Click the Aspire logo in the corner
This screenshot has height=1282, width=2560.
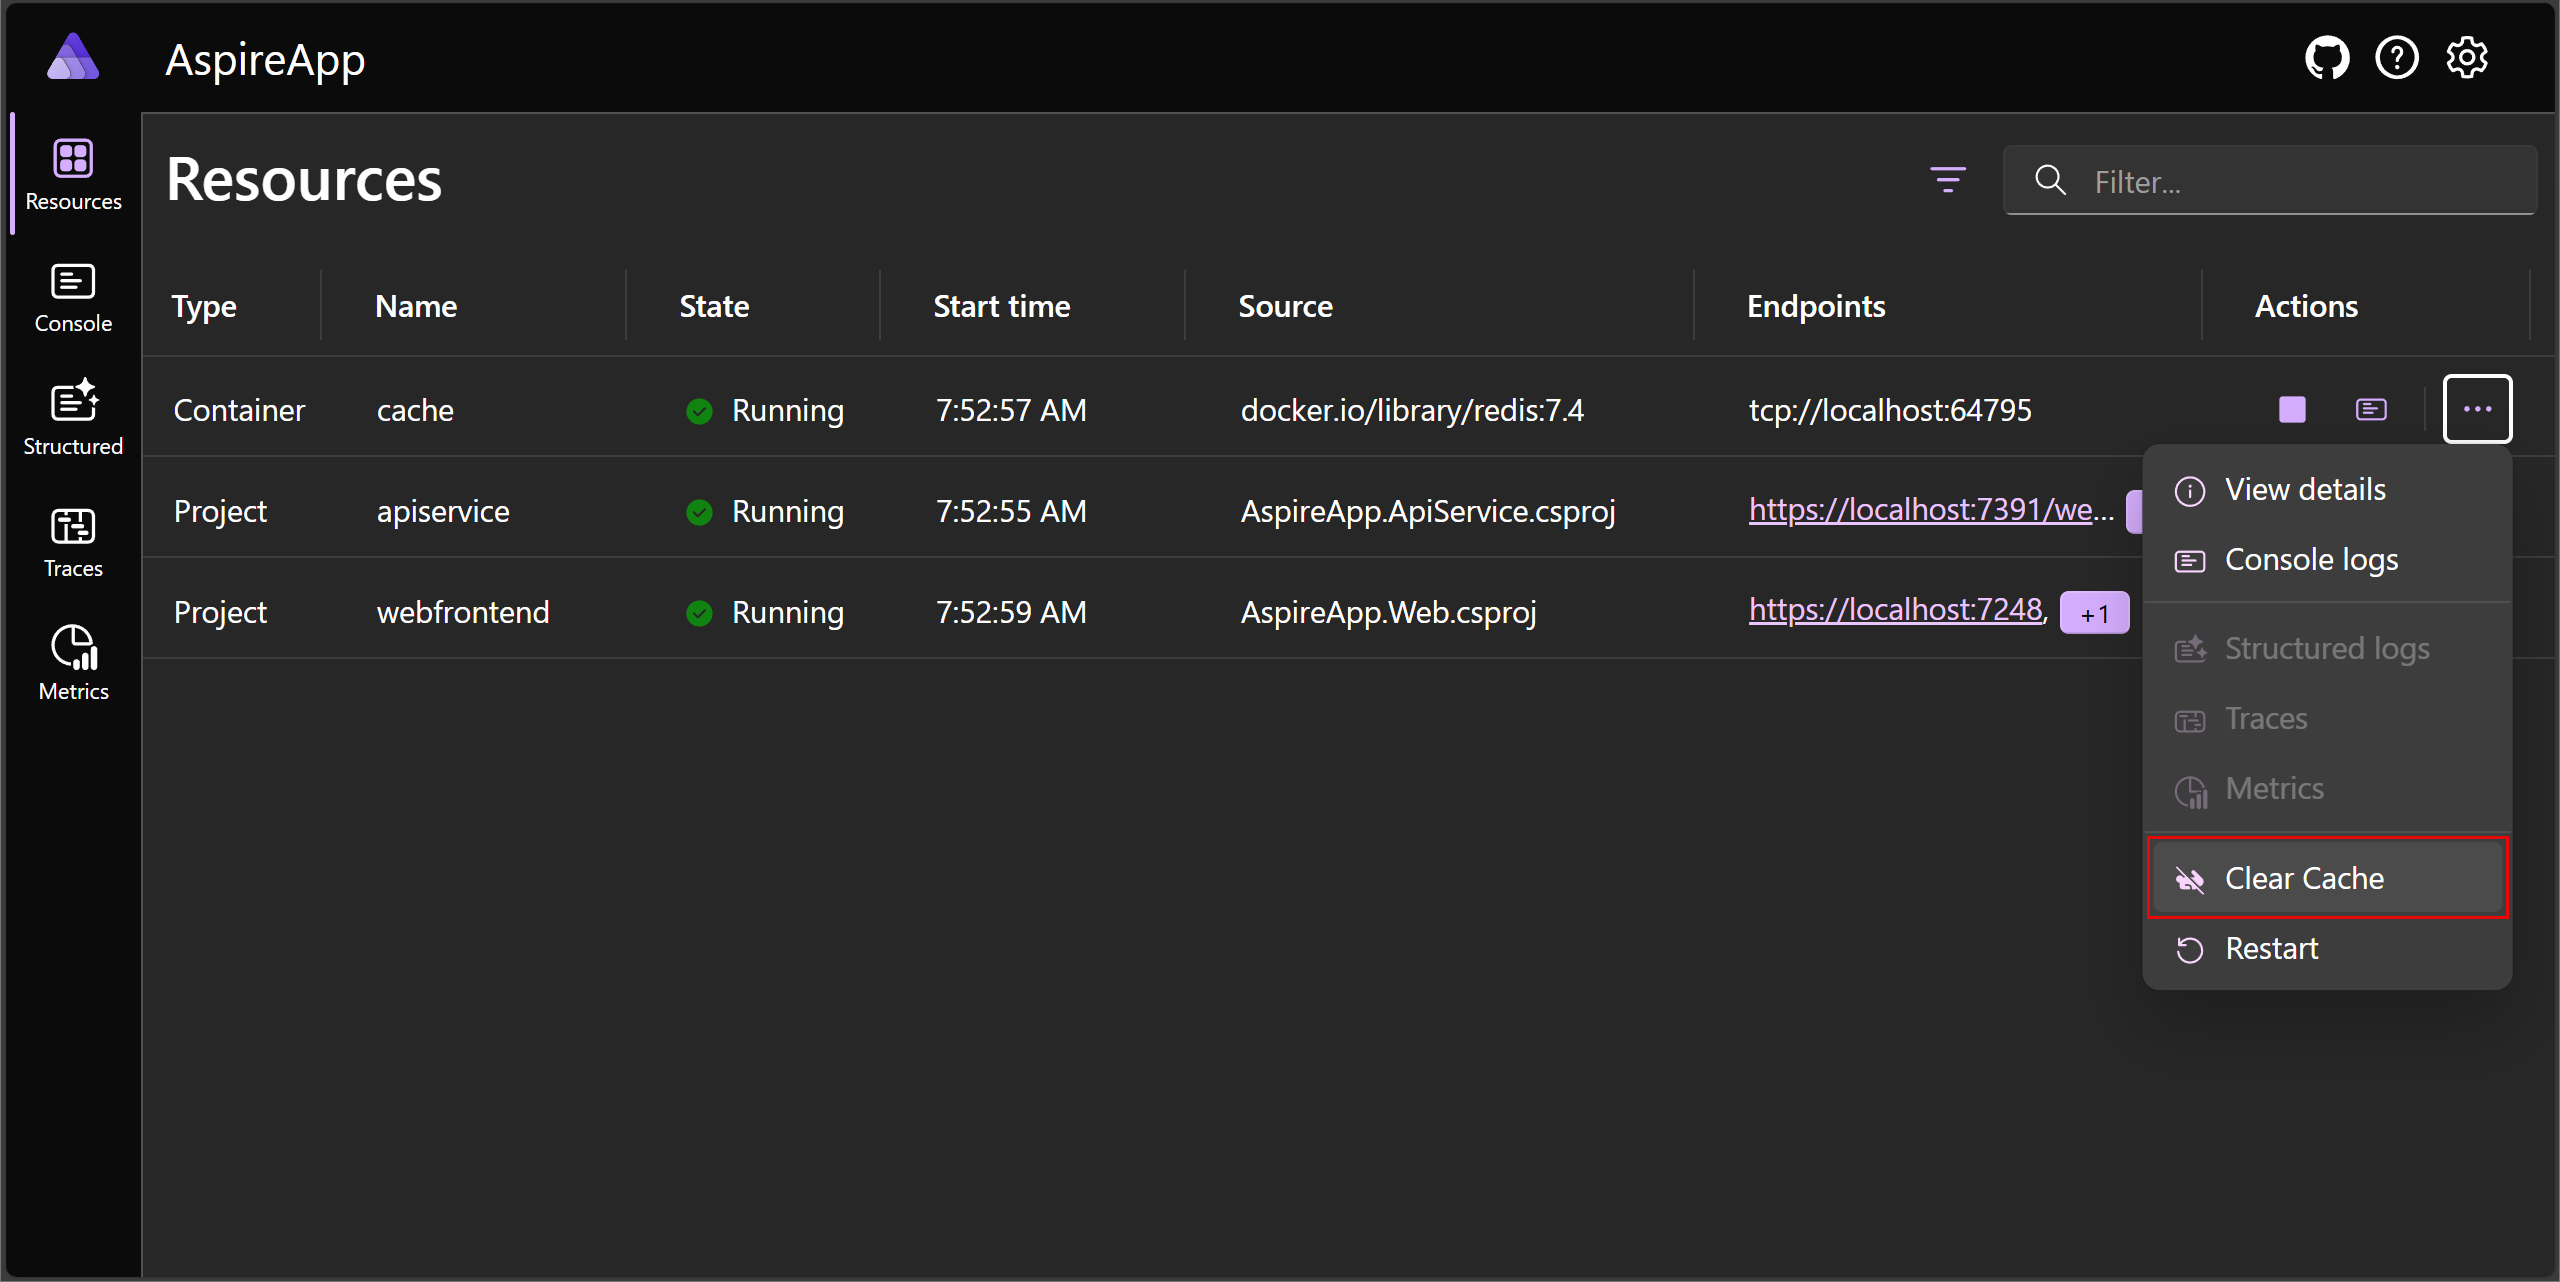pos(71,57)
